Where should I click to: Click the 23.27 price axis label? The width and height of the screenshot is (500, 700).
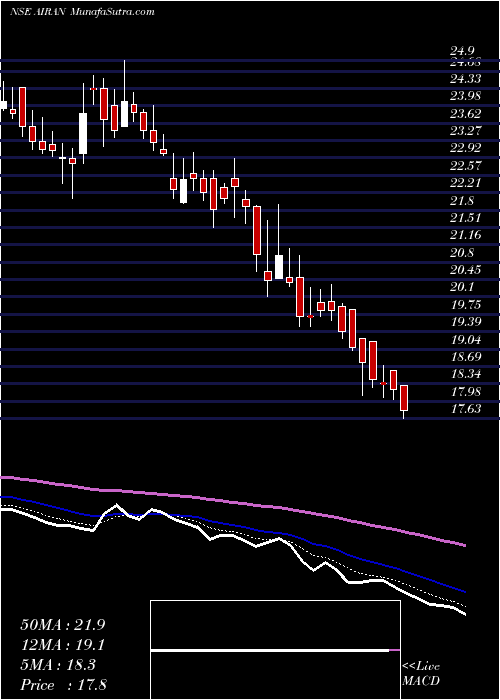(465, 131)
